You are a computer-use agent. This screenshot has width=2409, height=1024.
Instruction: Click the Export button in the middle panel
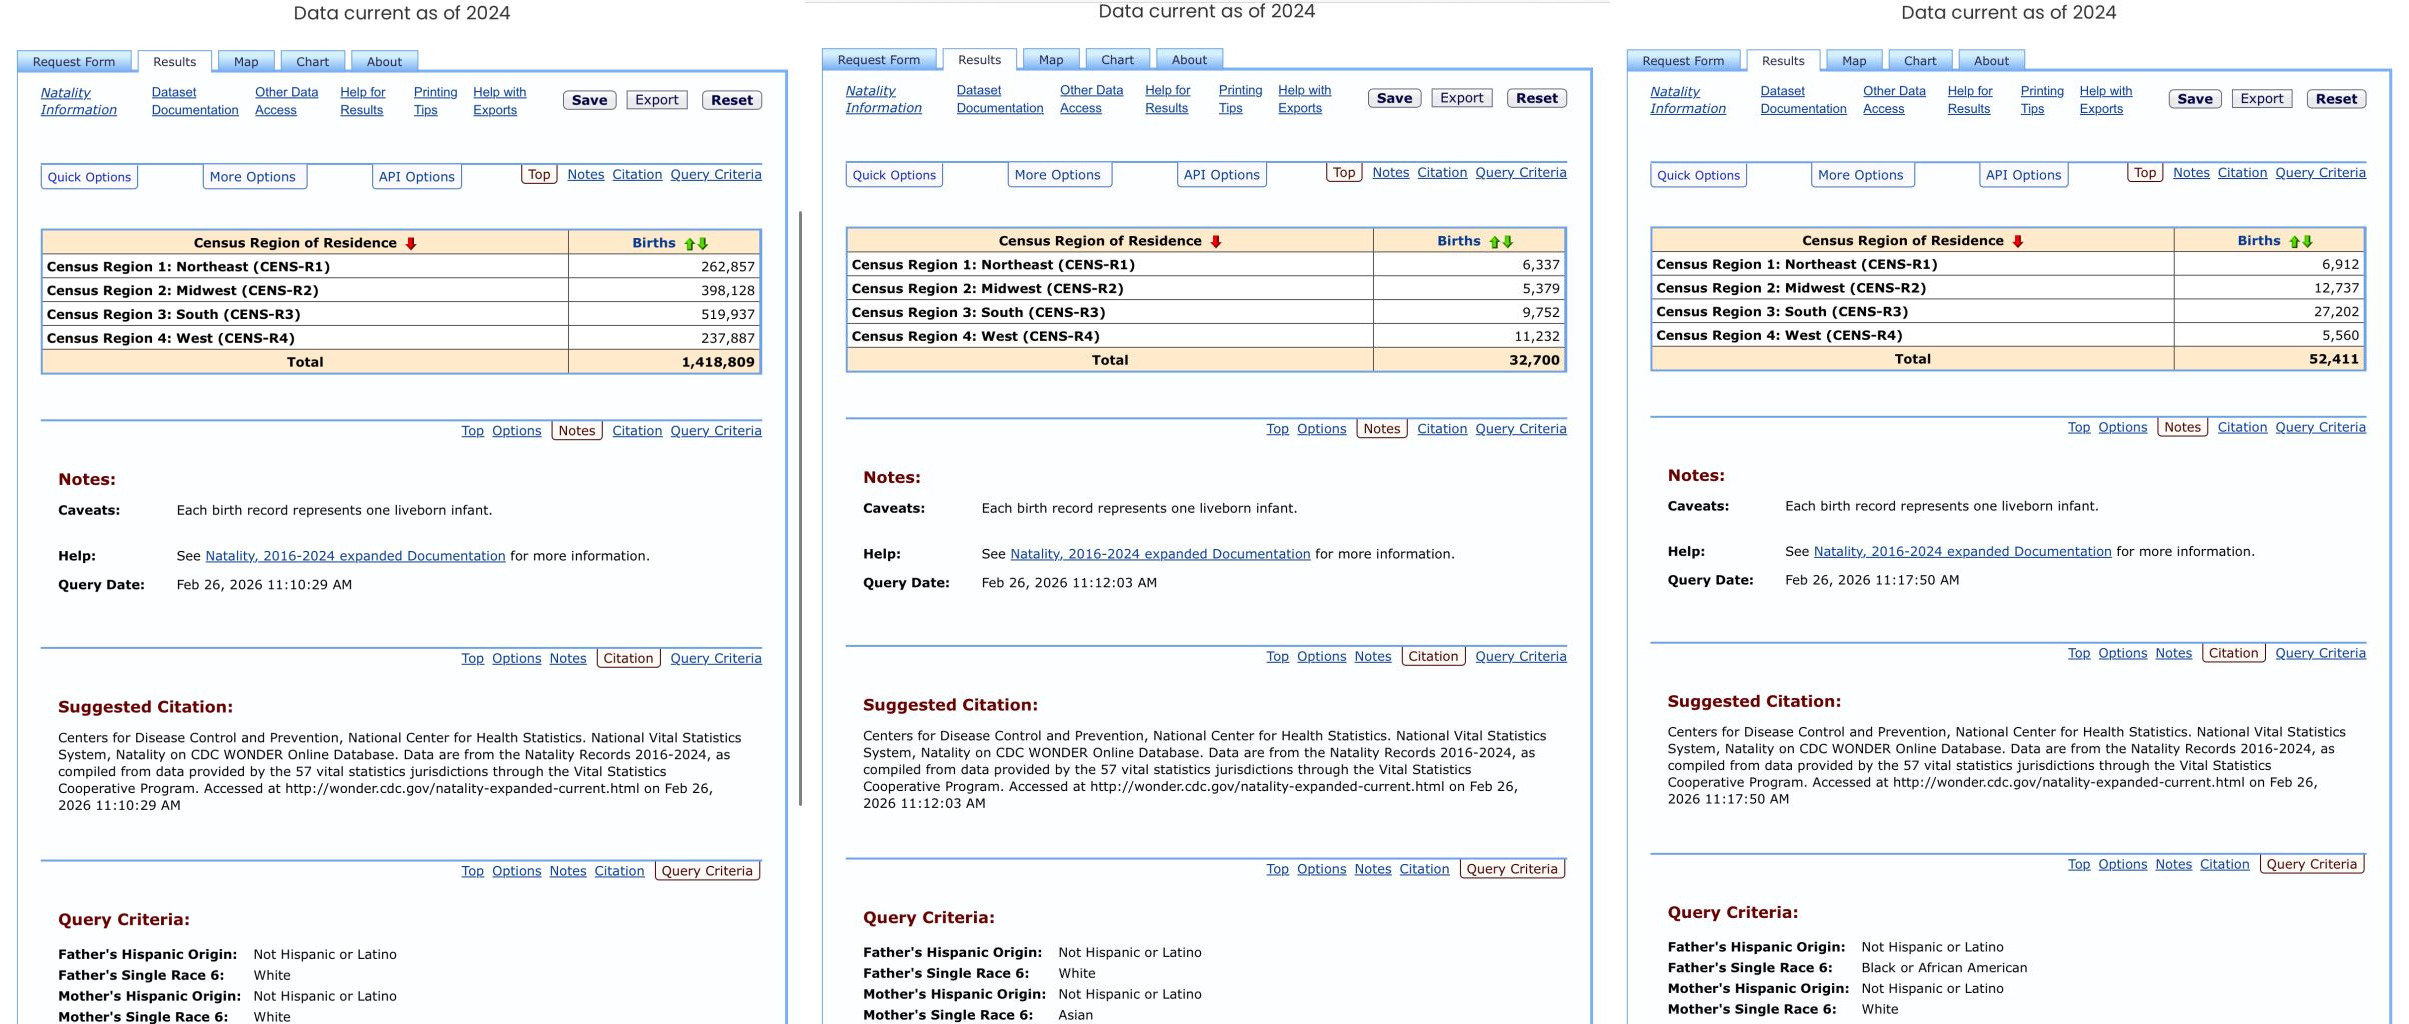tap(1462, 98)
